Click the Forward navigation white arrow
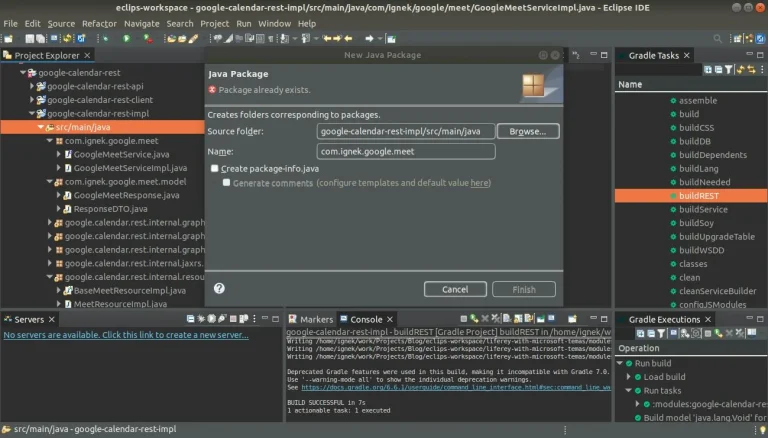 point(369,38)
